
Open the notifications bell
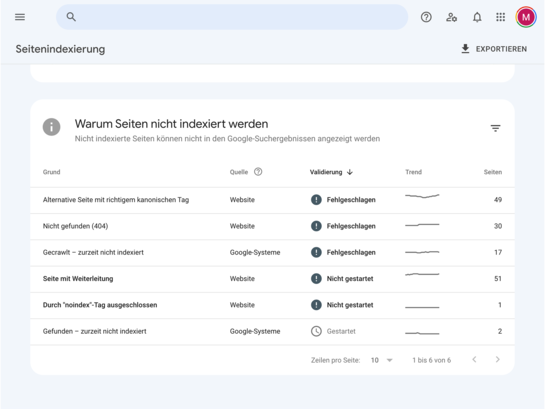tap(477, 17)
